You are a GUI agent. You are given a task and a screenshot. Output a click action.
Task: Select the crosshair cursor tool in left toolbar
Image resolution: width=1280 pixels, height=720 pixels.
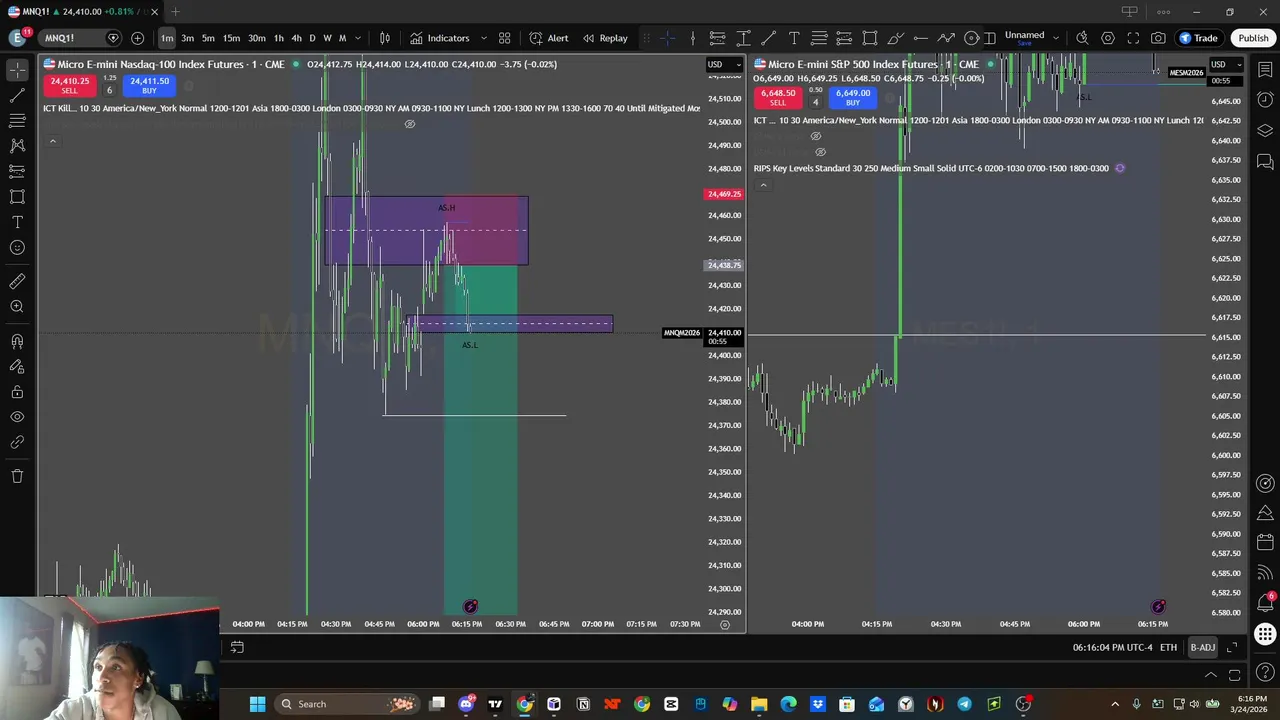point(17,70)
